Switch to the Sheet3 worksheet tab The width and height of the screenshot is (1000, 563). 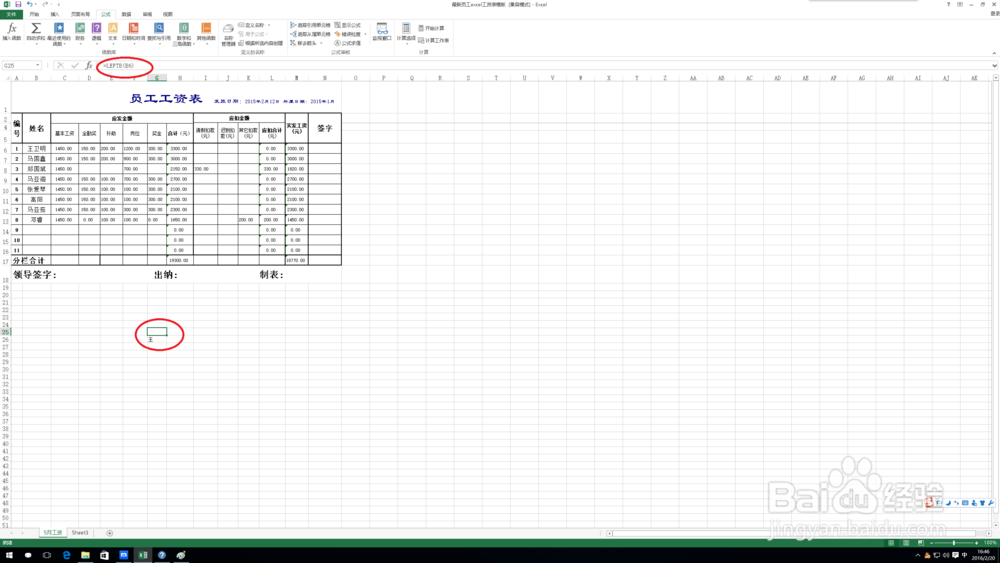(80, 533)
